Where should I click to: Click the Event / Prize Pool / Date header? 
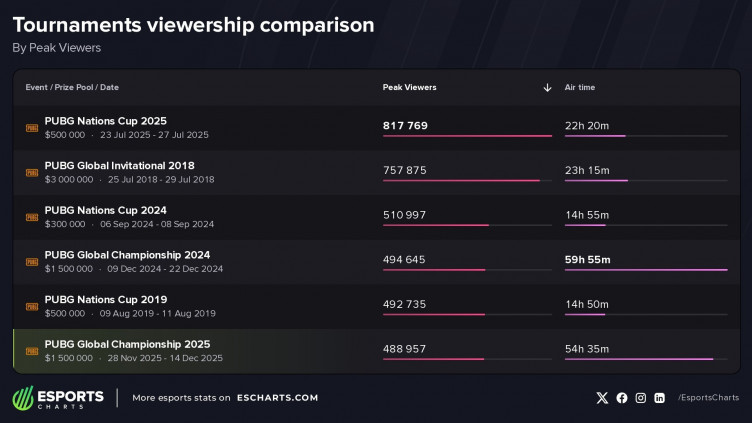(x=72, y=88)
